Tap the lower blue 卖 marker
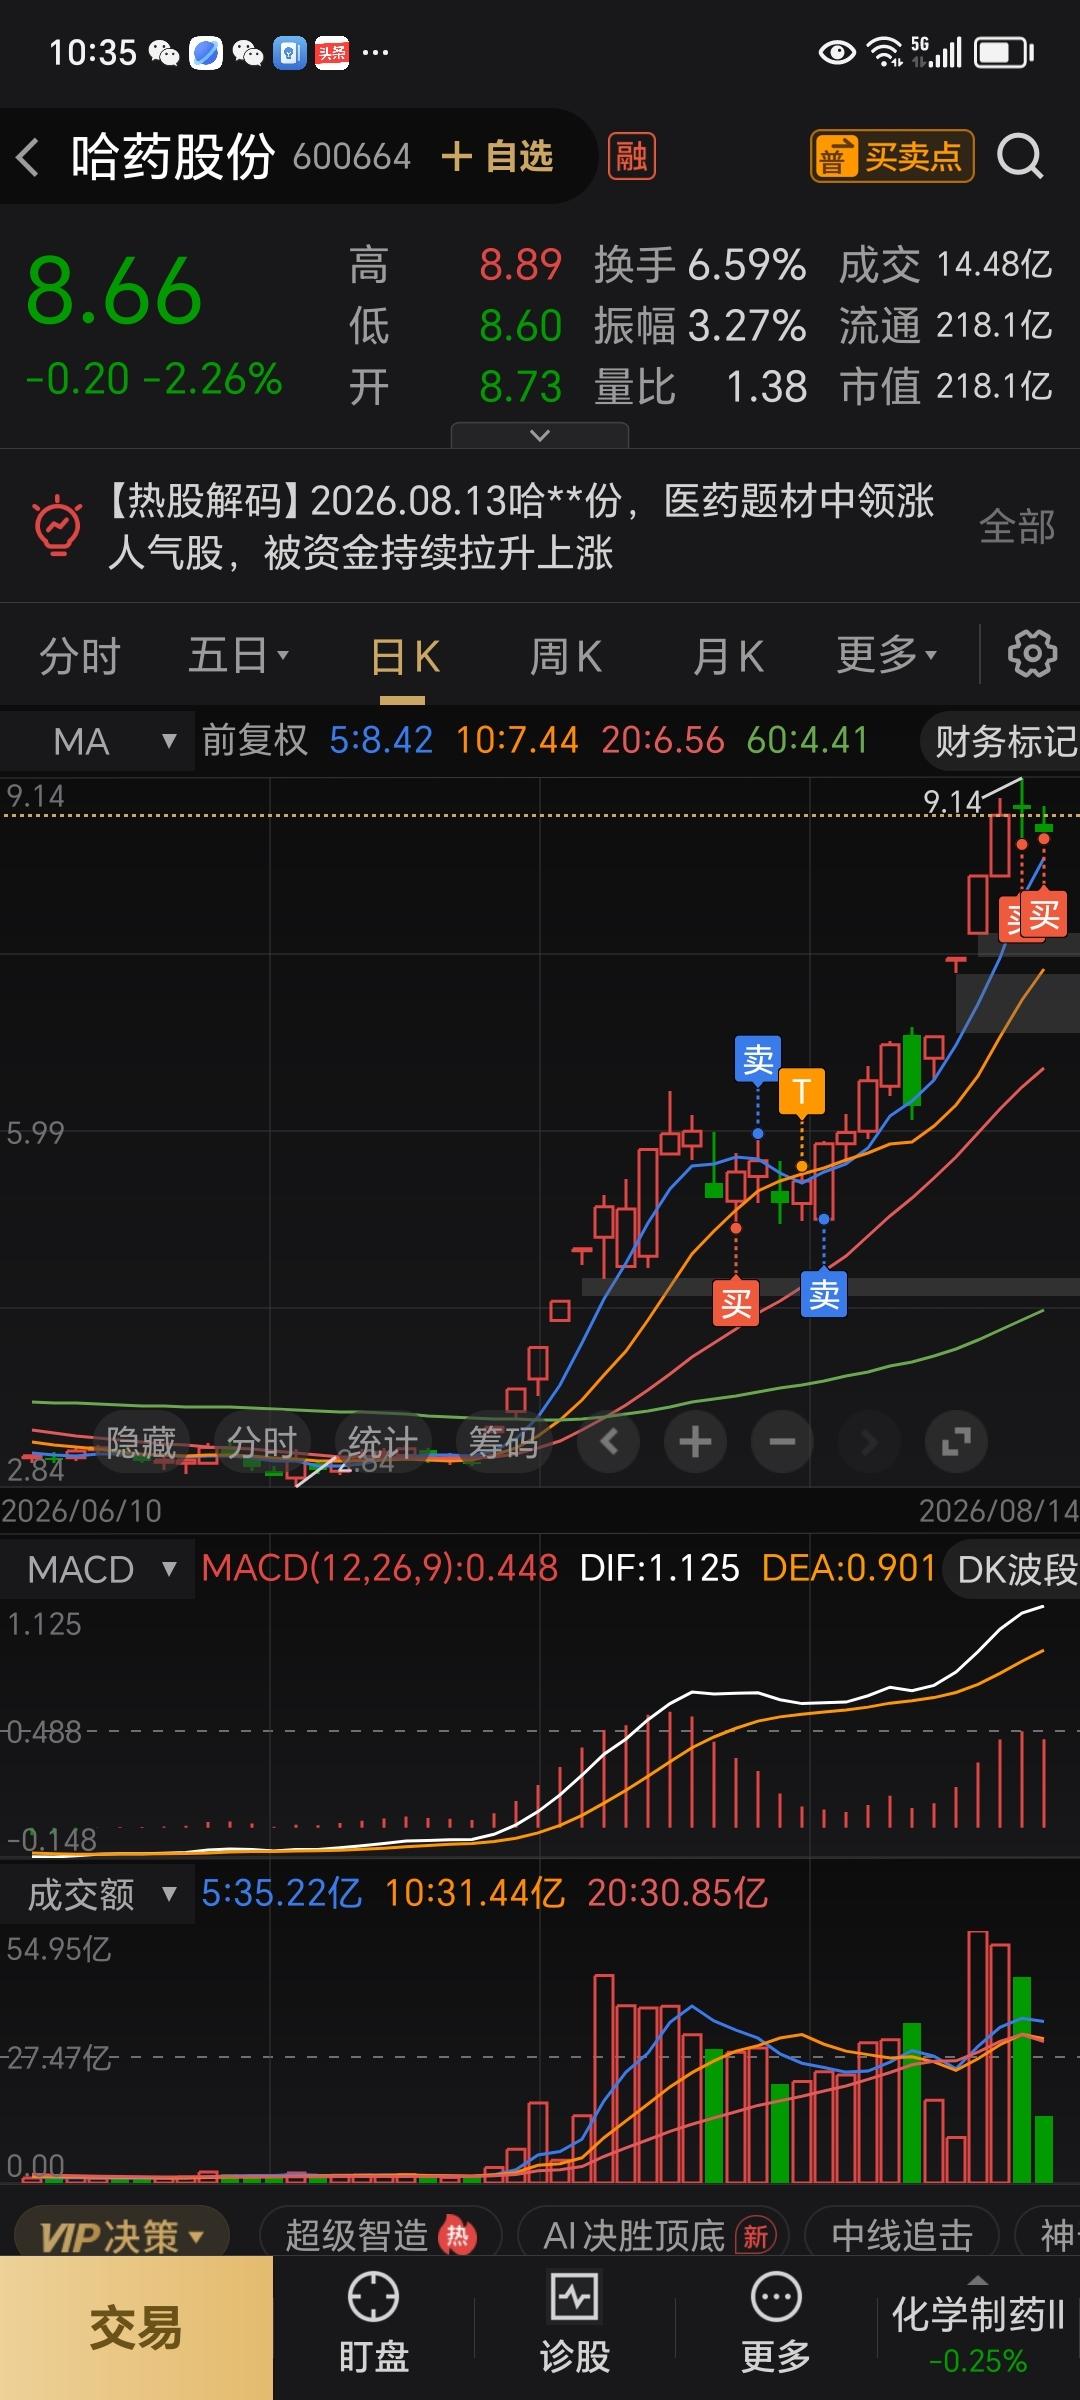This screenshot has height=2400, width=1080. pos(824,1294)
